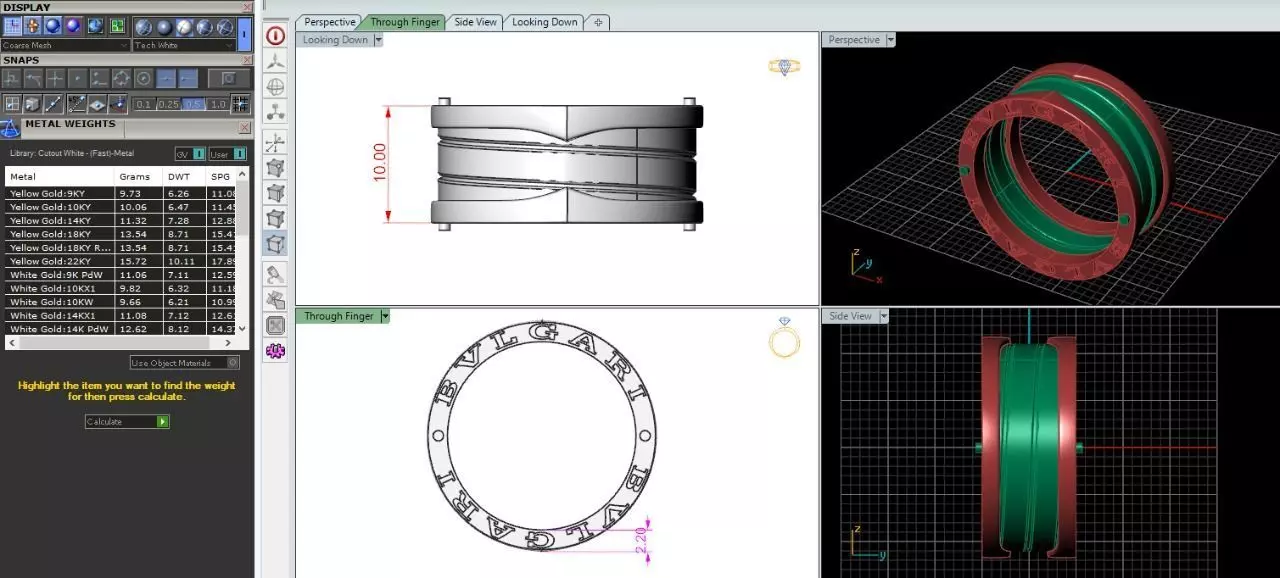Click the grid snap icon in snaps row
This screenshot has height=578, width=1280.
[x=12, y=104]
